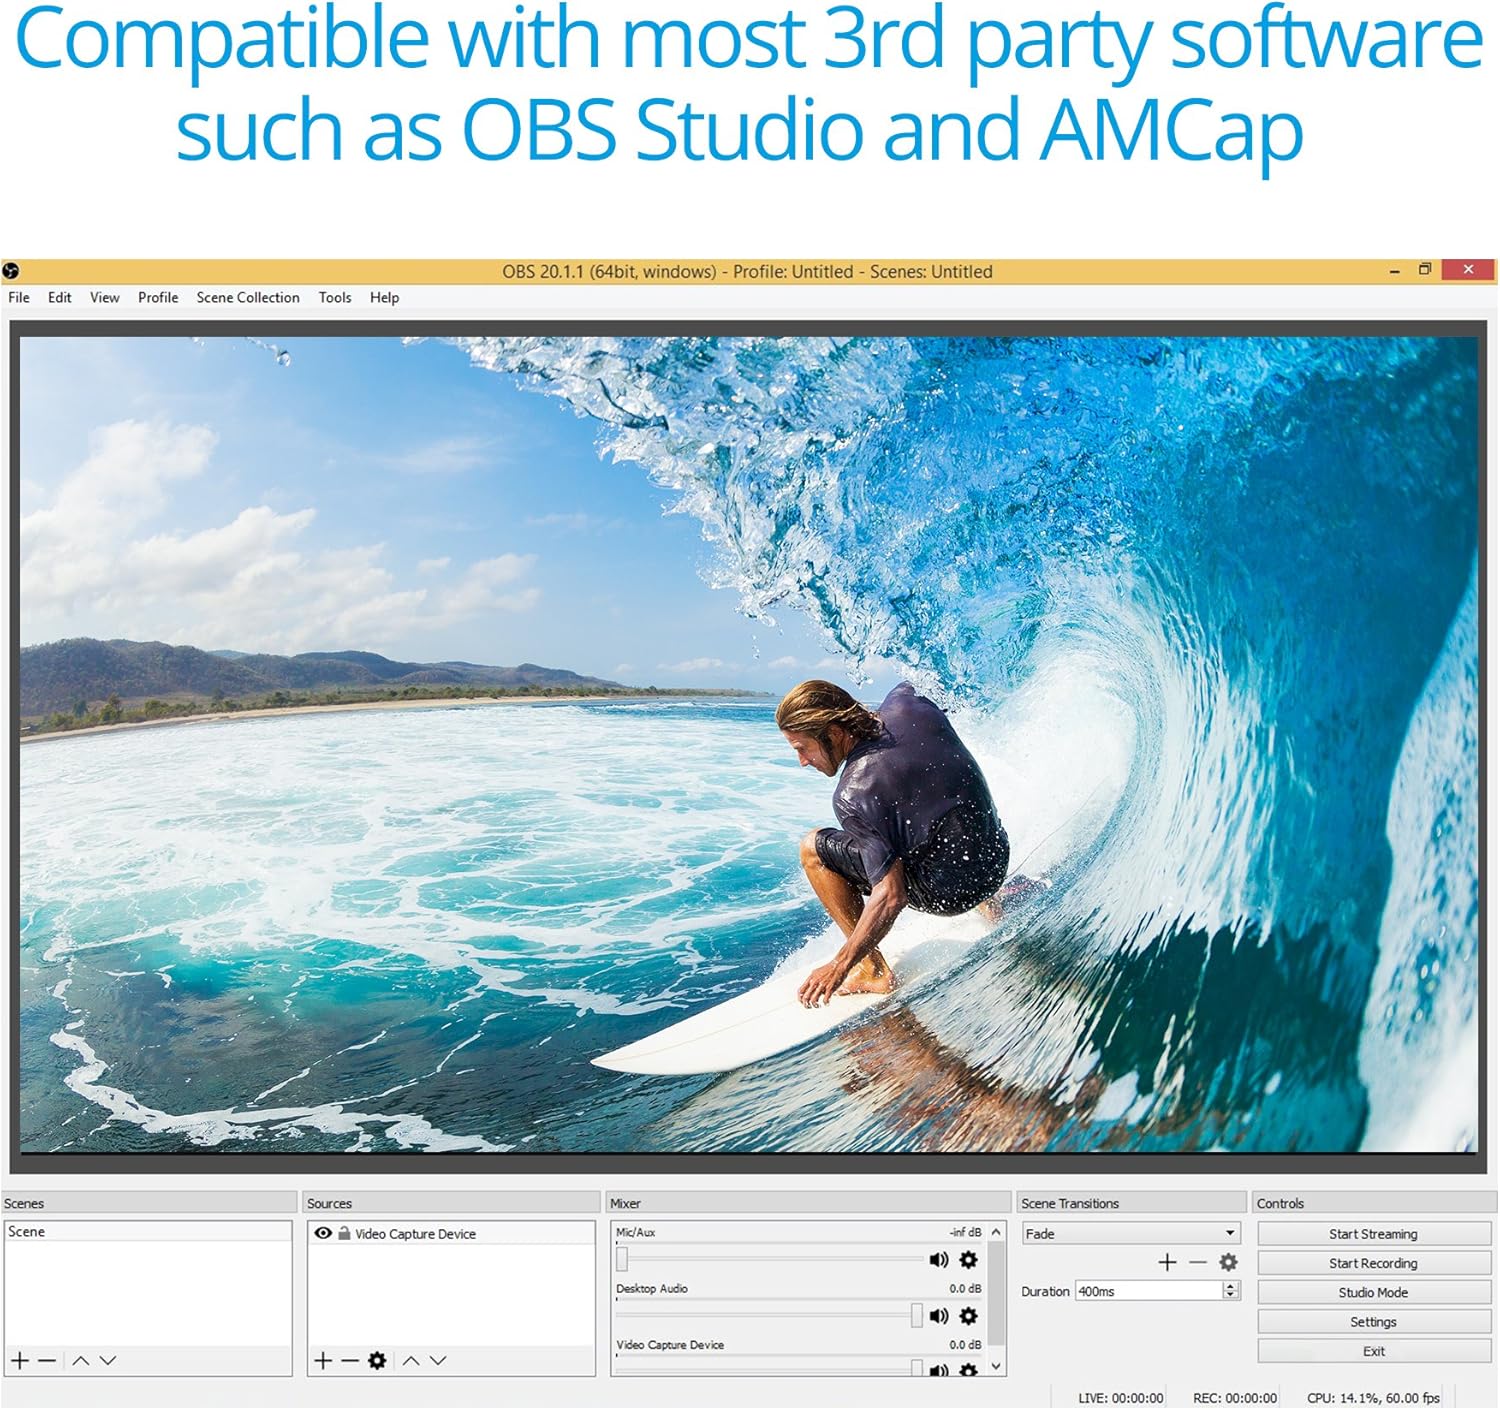Remove the selected source with the minus icon
1500x1410 pixels.
pos(350,1361)
